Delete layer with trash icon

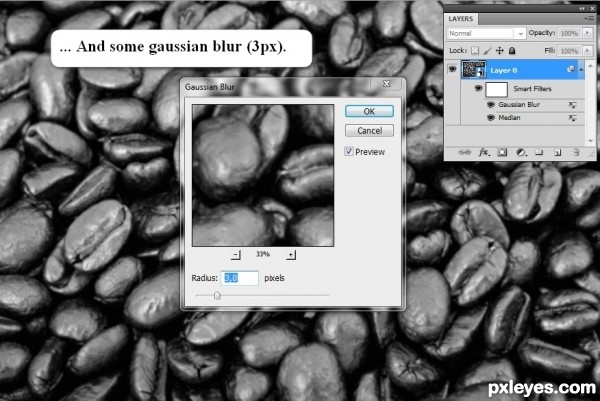click(576, 153)
